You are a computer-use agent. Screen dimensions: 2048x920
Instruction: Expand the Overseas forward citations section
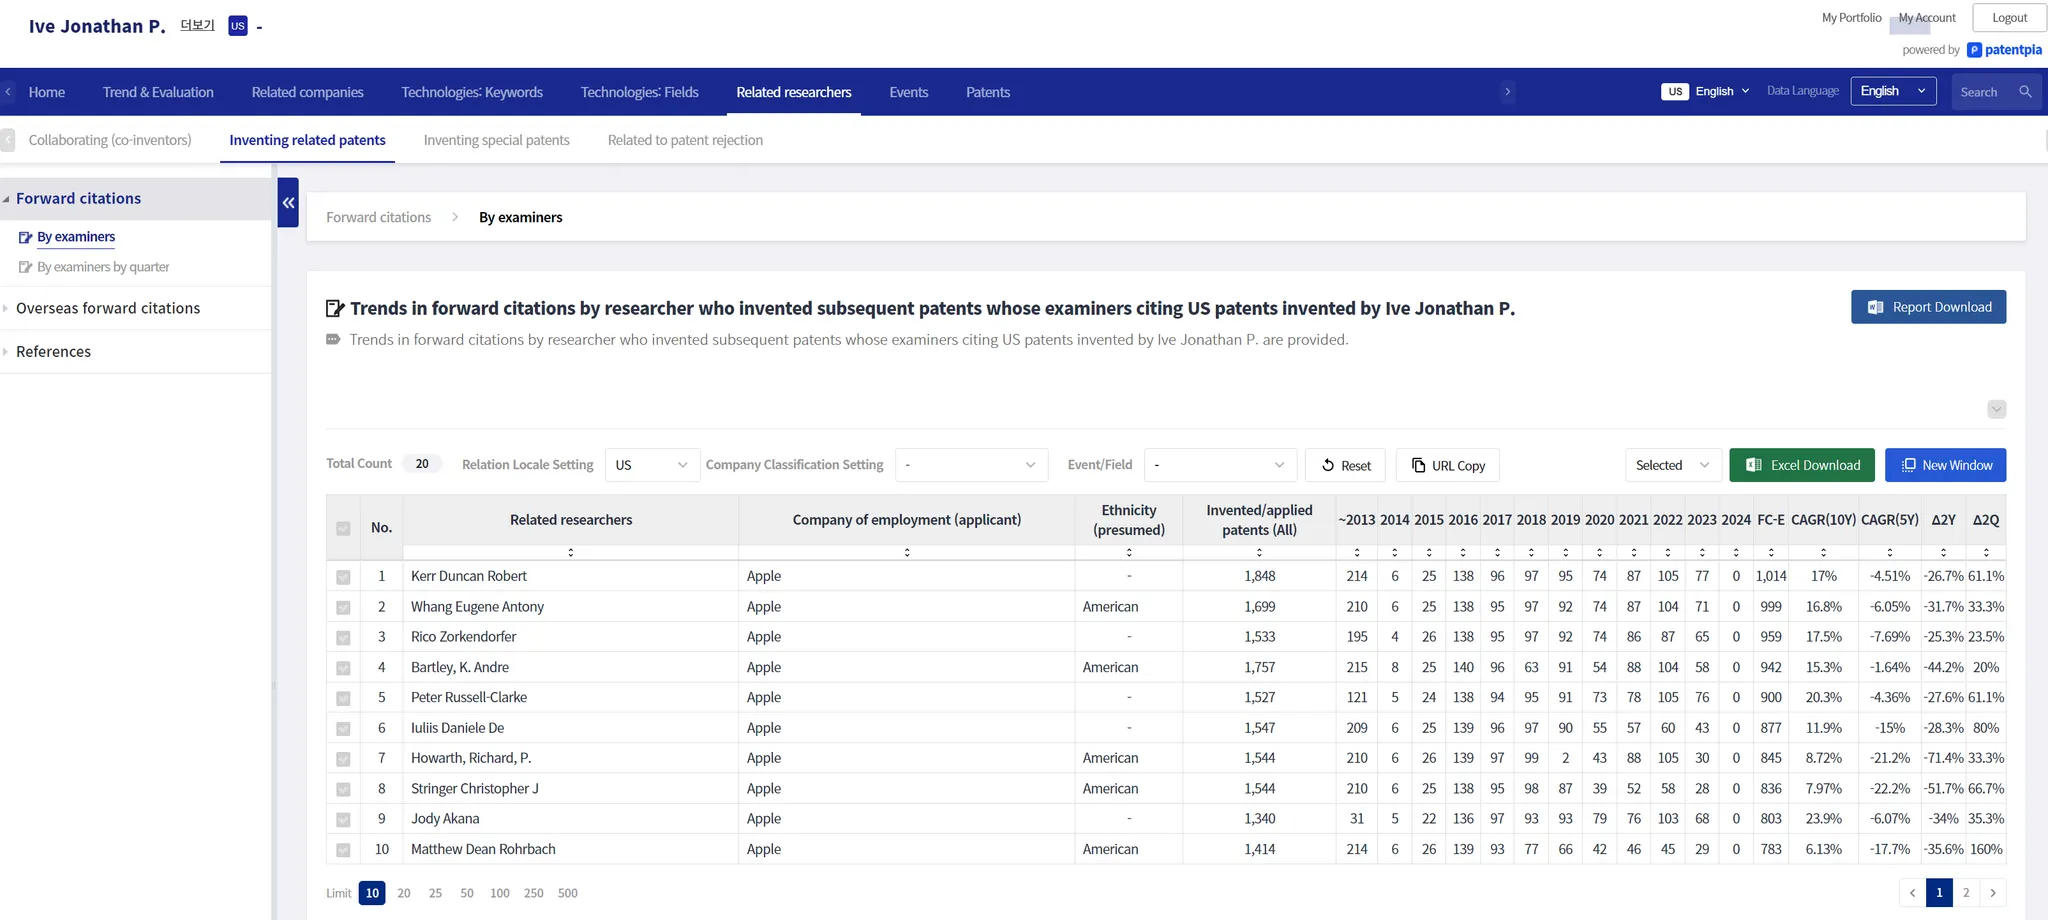click(108, 308)
